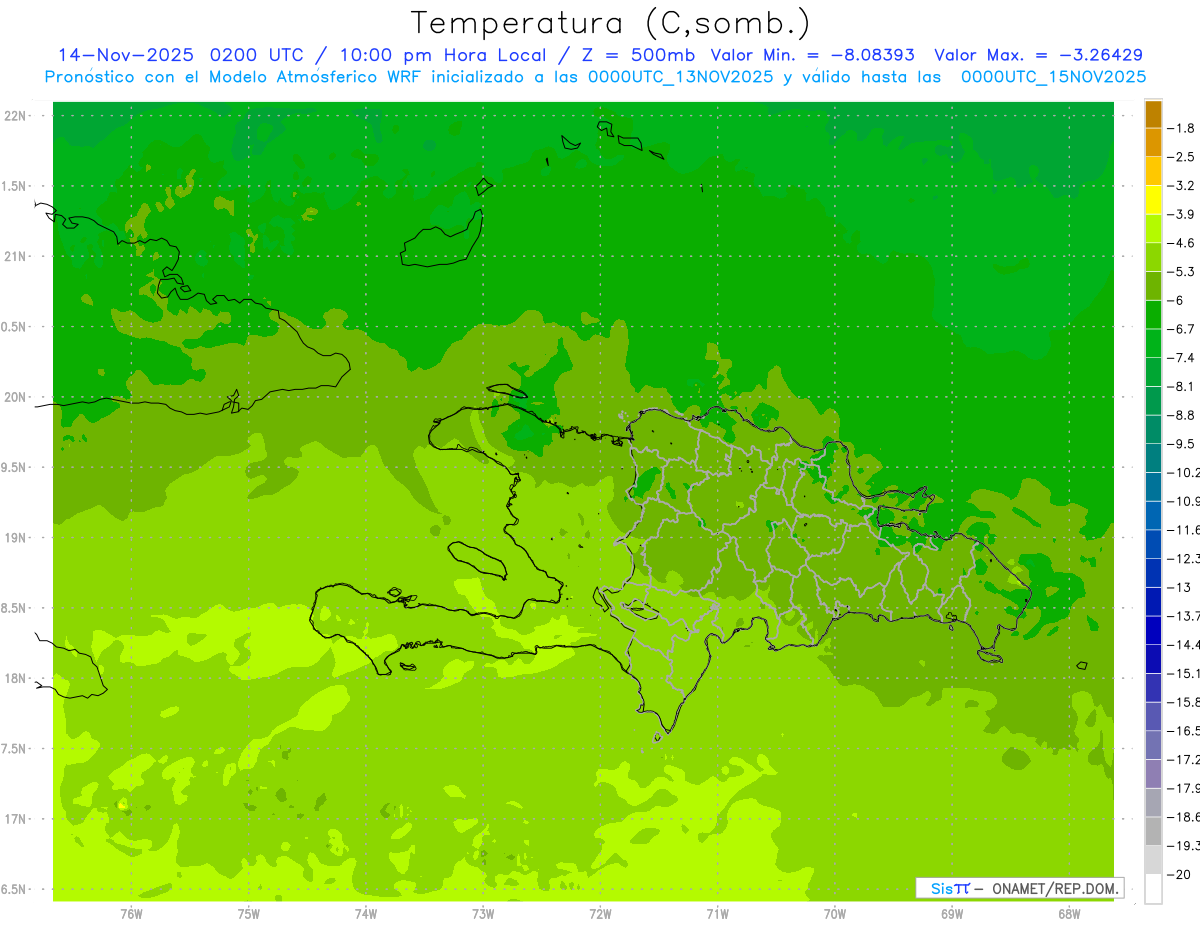Click the '1.5N' latitude axis label
This screenshot has height=927, width=1200.
tap(16, 187)
